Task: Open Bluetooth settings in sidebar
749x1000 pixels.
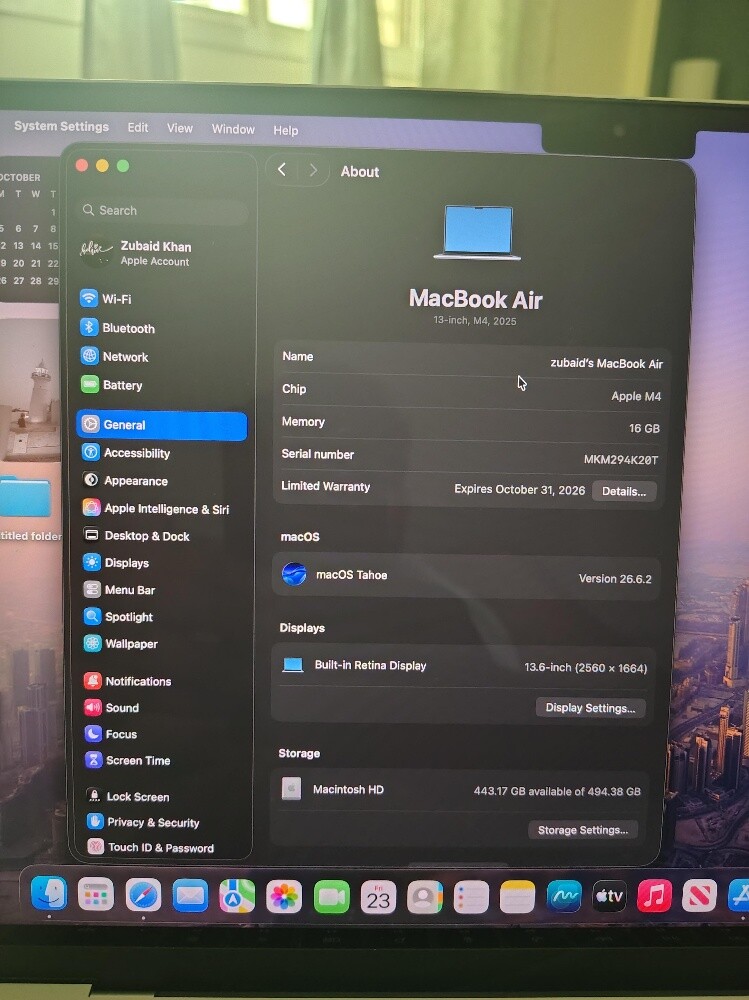Action: click(x=117, y=328)
